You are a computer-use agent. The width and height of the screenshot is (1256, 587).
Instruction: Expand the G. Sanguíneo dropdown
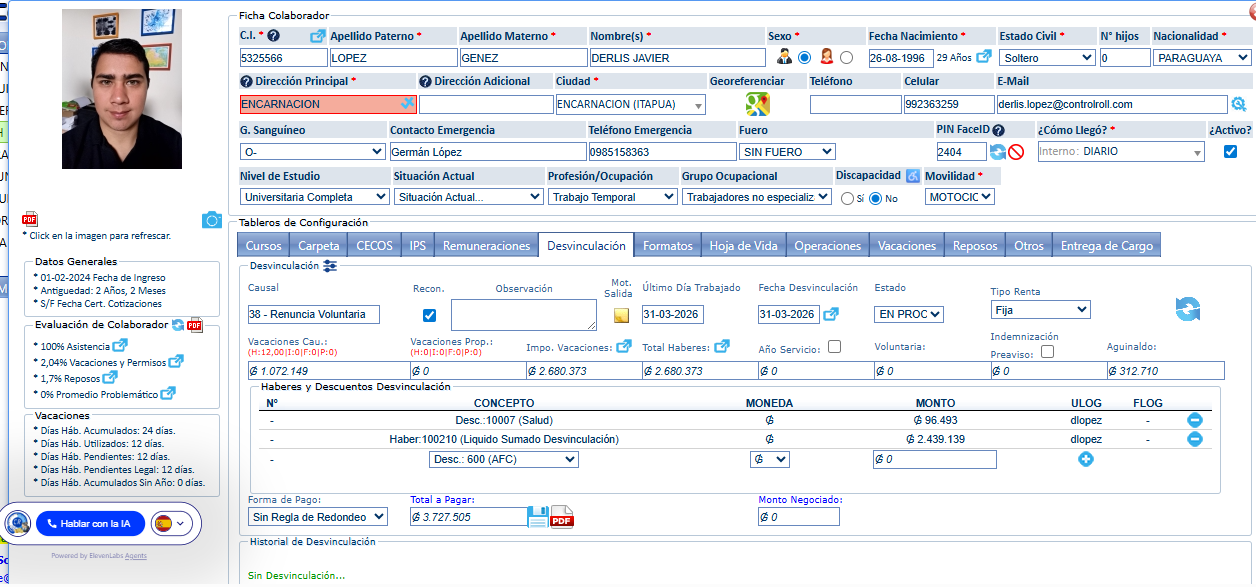pos(312,152)
